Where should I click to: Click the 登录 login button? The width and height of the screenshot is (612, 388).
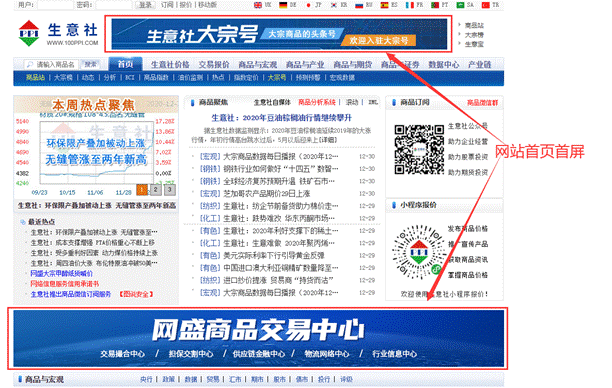click(x=145, y=5)
